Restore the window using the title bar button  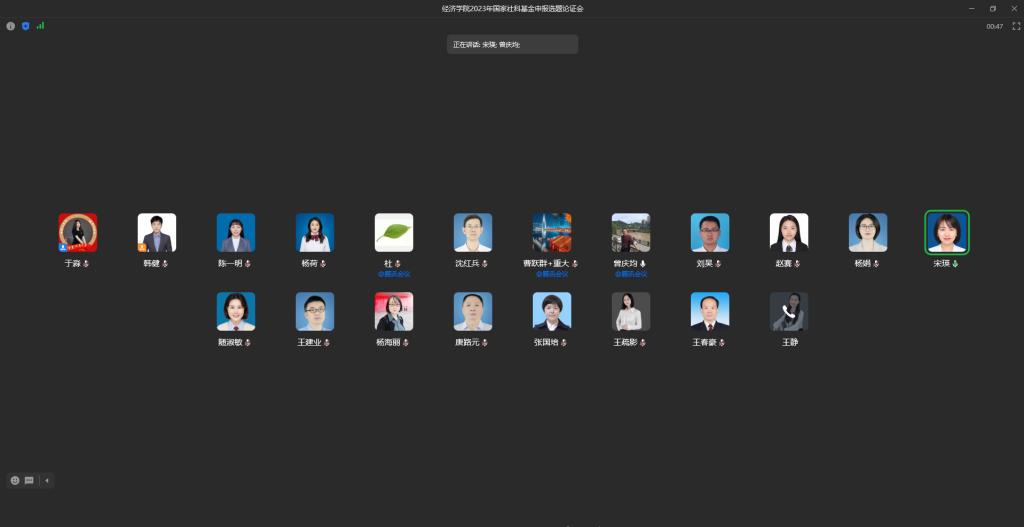point(992,8)
